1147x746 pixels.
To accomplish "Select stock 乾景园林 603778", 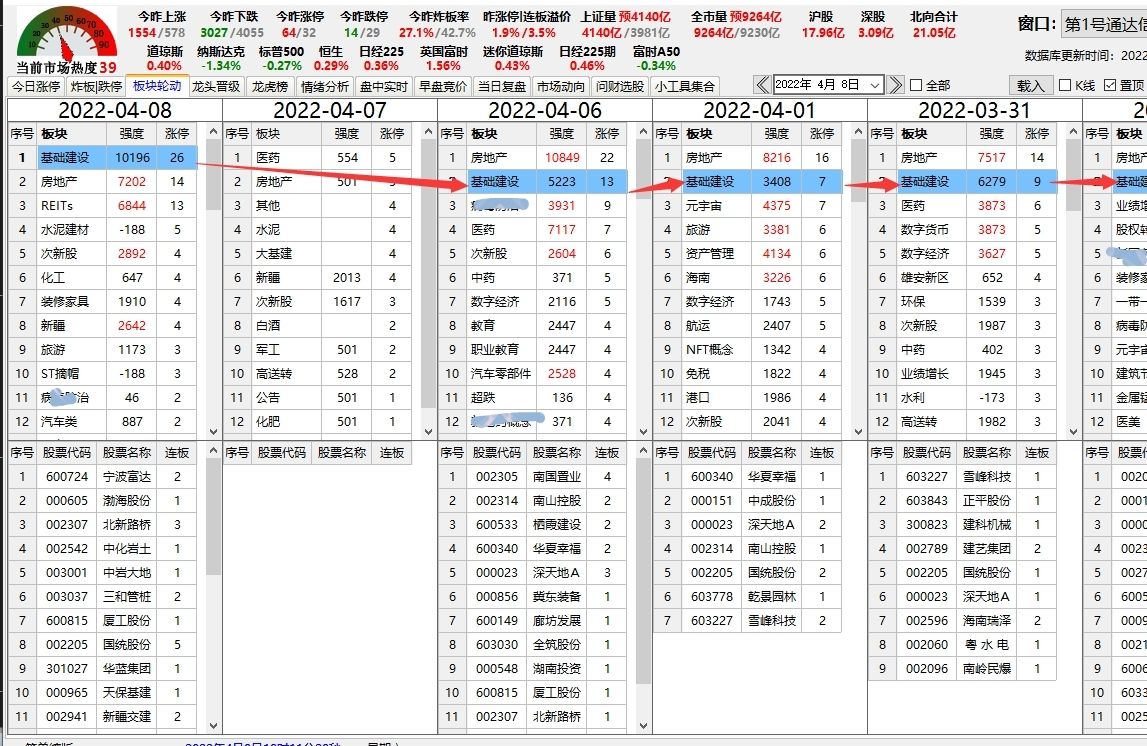I will point(748,597).
